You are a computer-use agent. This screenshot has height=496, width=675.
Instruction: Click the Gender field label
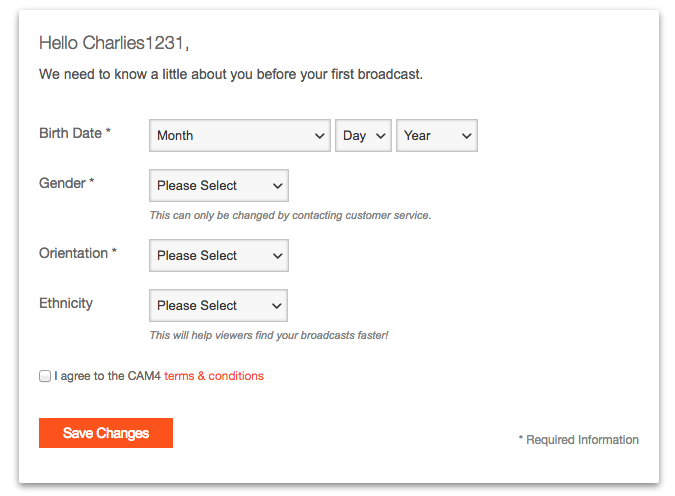pos(62,183)
